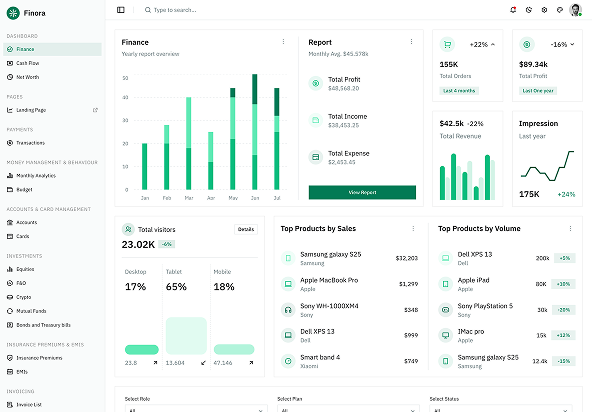592x412 pixels.
Task: Open Top Products by Sales options menu
Action: coord(413,228)
